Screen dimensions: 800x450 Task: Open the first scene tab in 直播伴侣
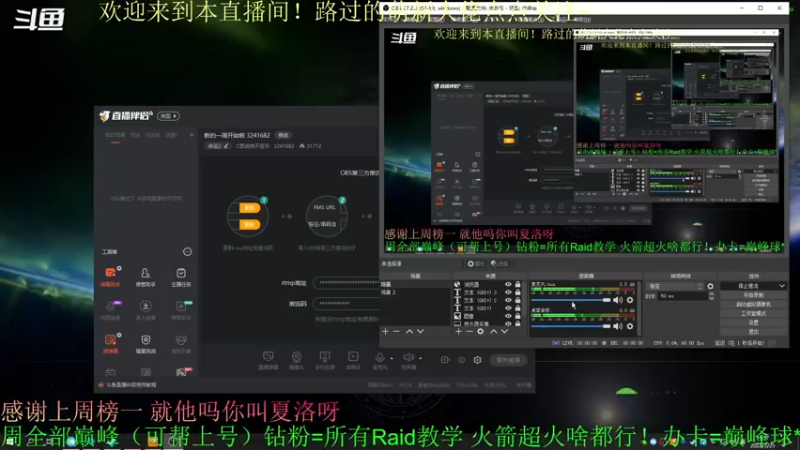115,135
